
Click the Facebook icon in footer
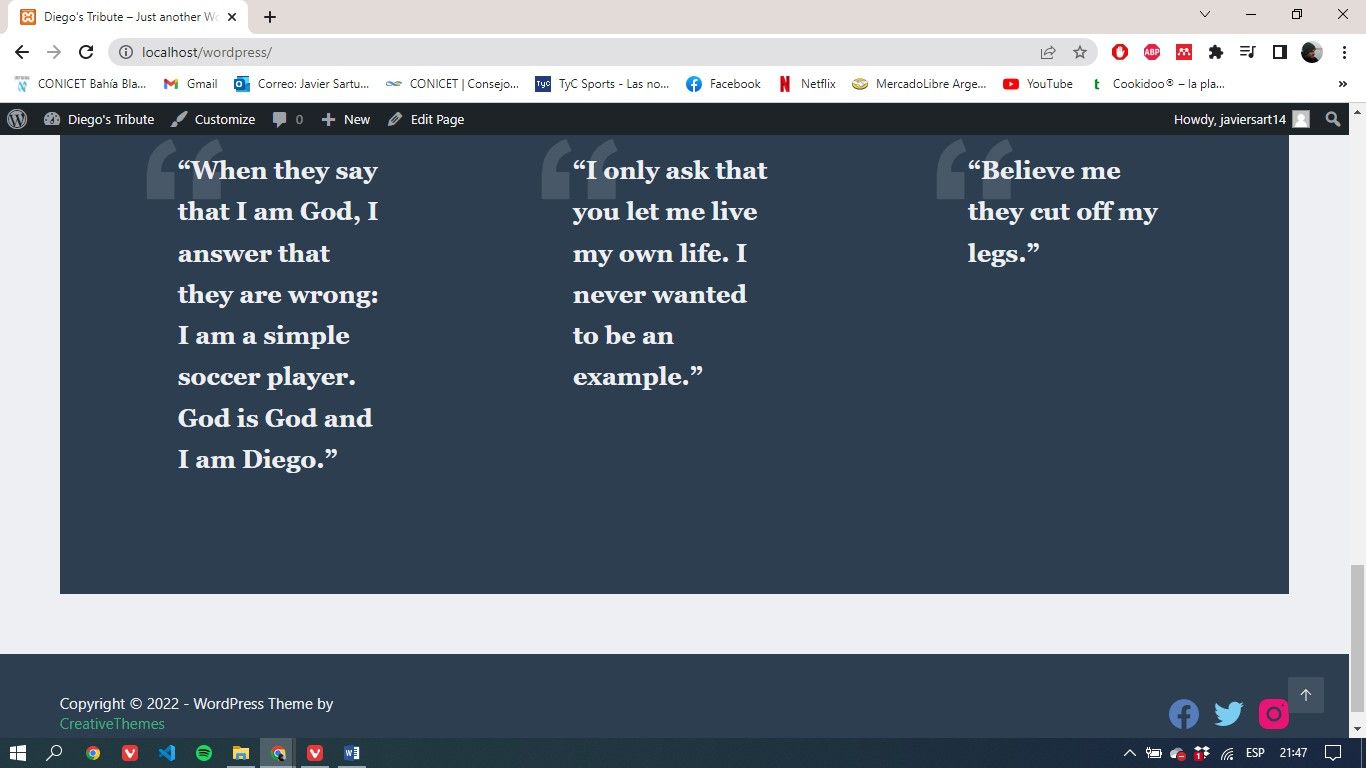1184,713
